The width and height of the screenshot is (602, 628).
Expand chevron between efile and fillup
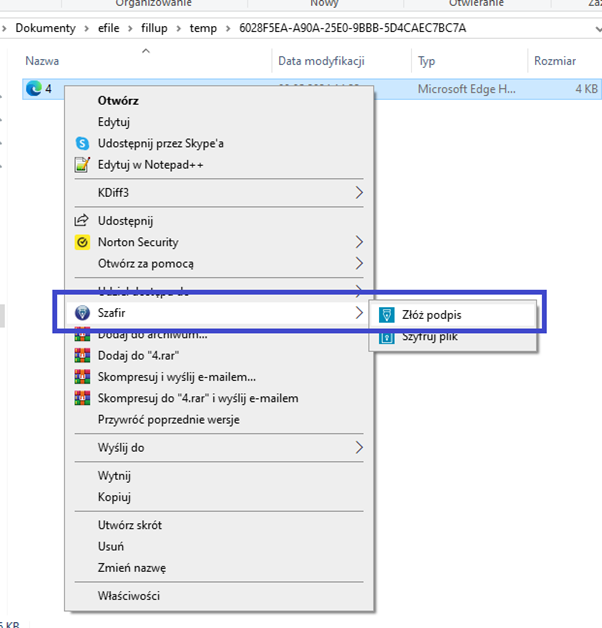click(x=130, y=29)
